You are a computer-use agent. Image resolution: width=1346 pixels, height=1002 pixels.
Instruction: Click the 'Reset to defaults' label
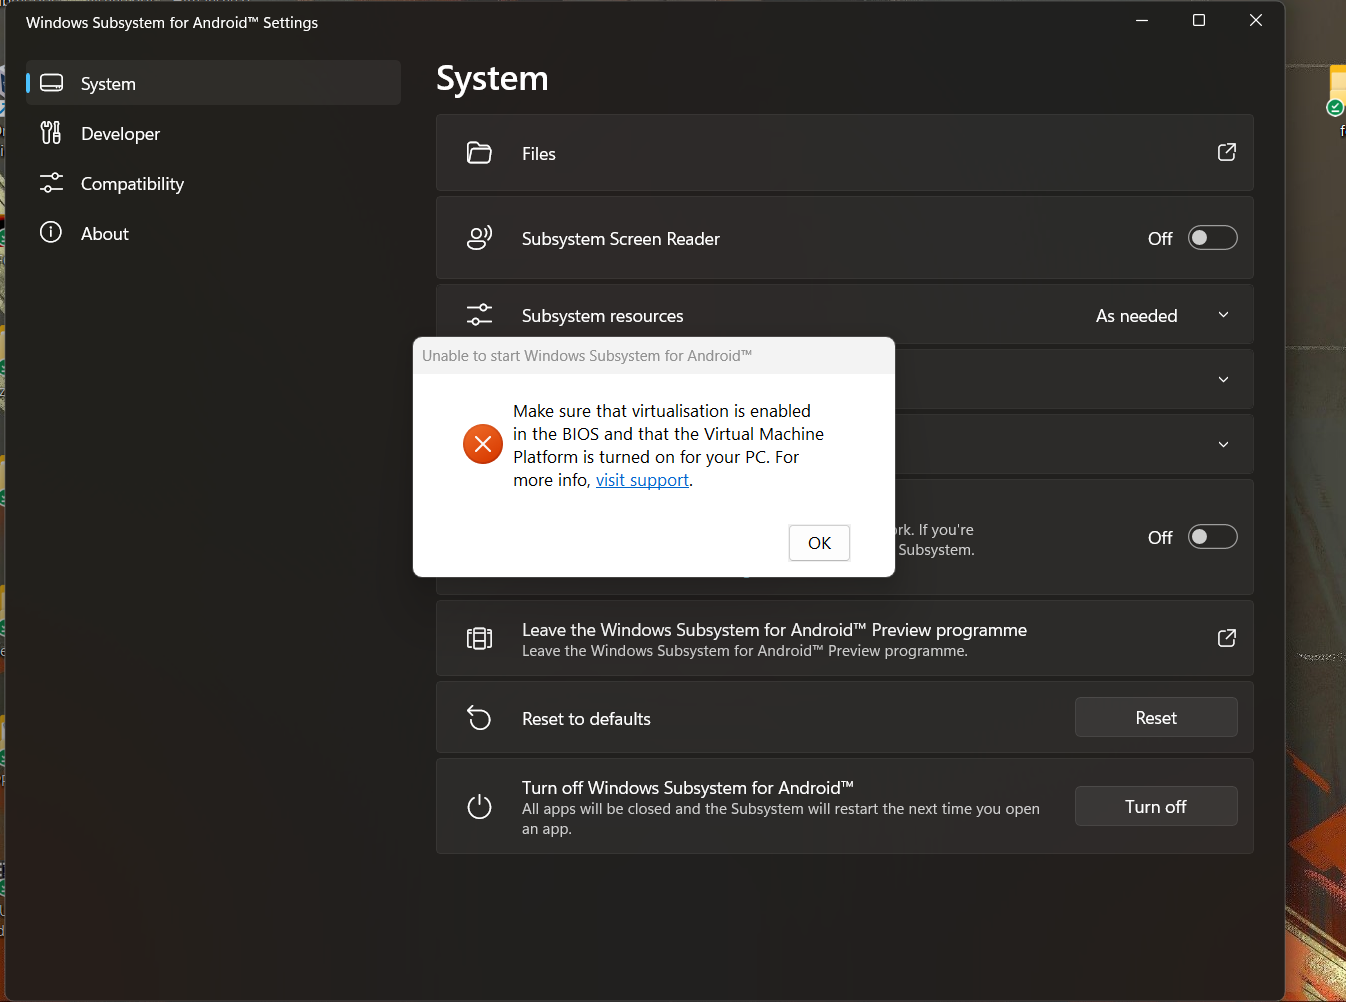pyautogui.click(x=586, y=719)
